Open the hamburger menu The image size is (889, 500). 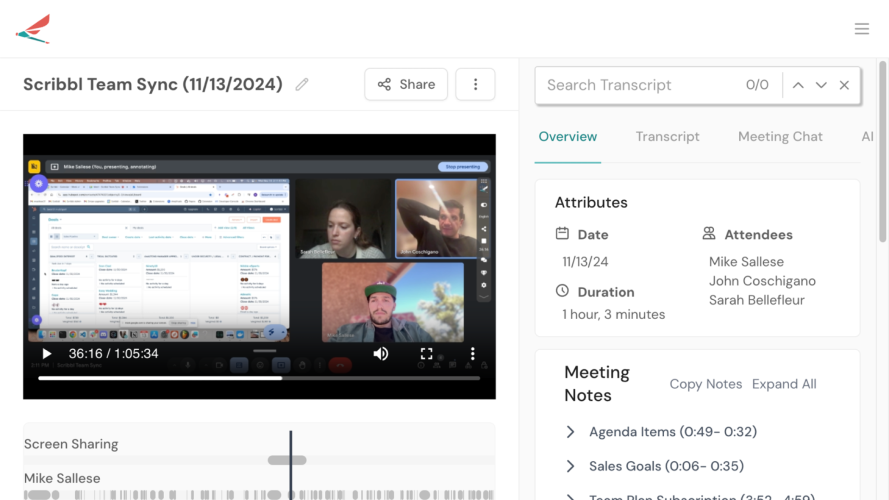[x=862, y=29]
